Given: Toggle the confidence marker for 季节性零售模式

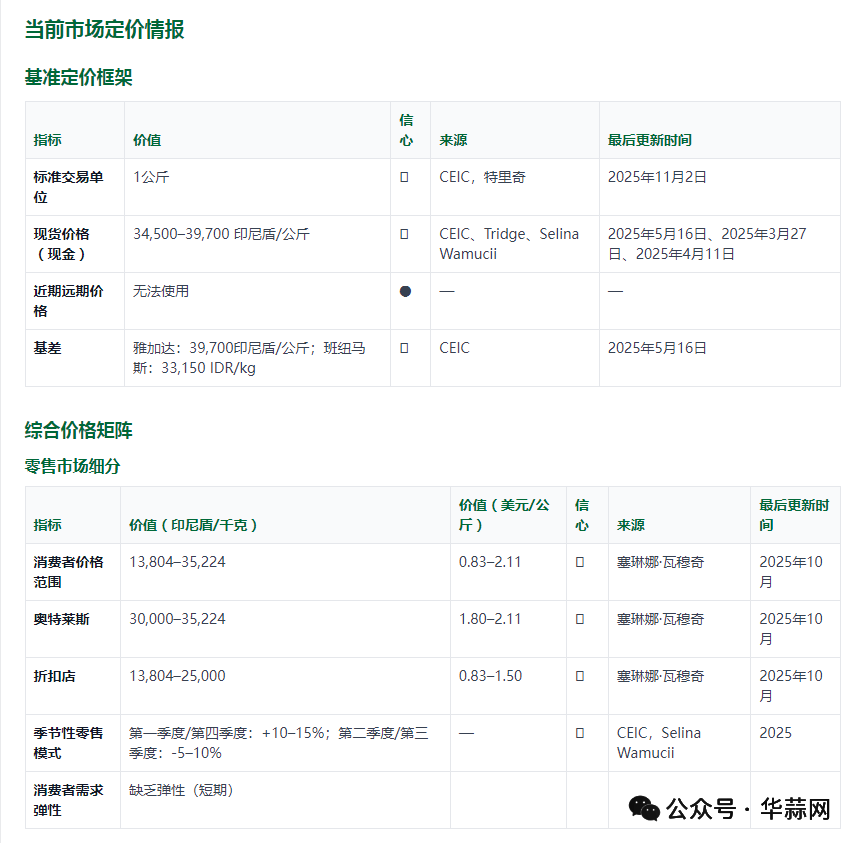Looking at the screenshot, I should 581,732.
